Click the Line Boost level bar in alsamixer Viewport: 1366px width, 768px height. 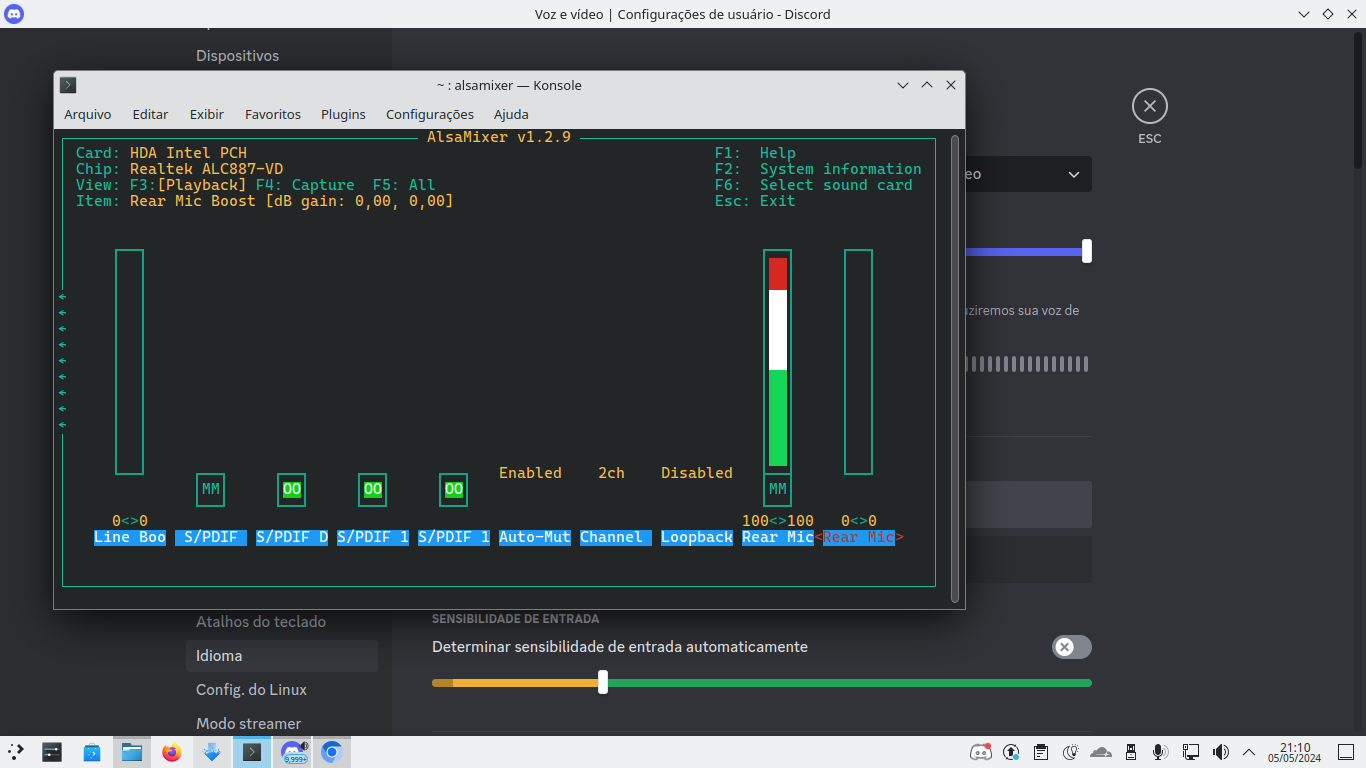pyautogui.click(x=129, y=362)
